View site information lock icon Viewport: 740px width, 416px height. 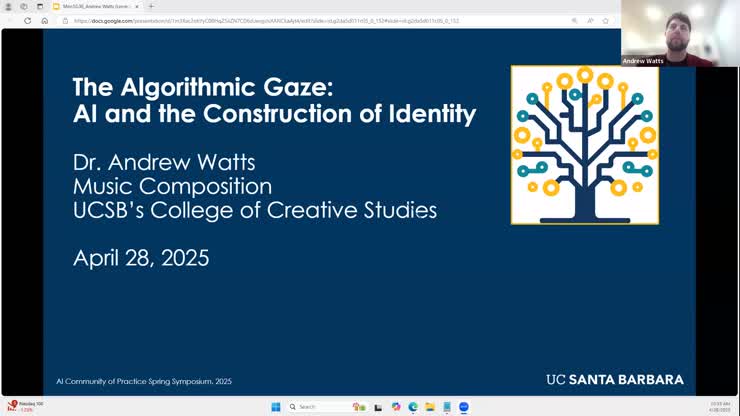pos(66,21)
